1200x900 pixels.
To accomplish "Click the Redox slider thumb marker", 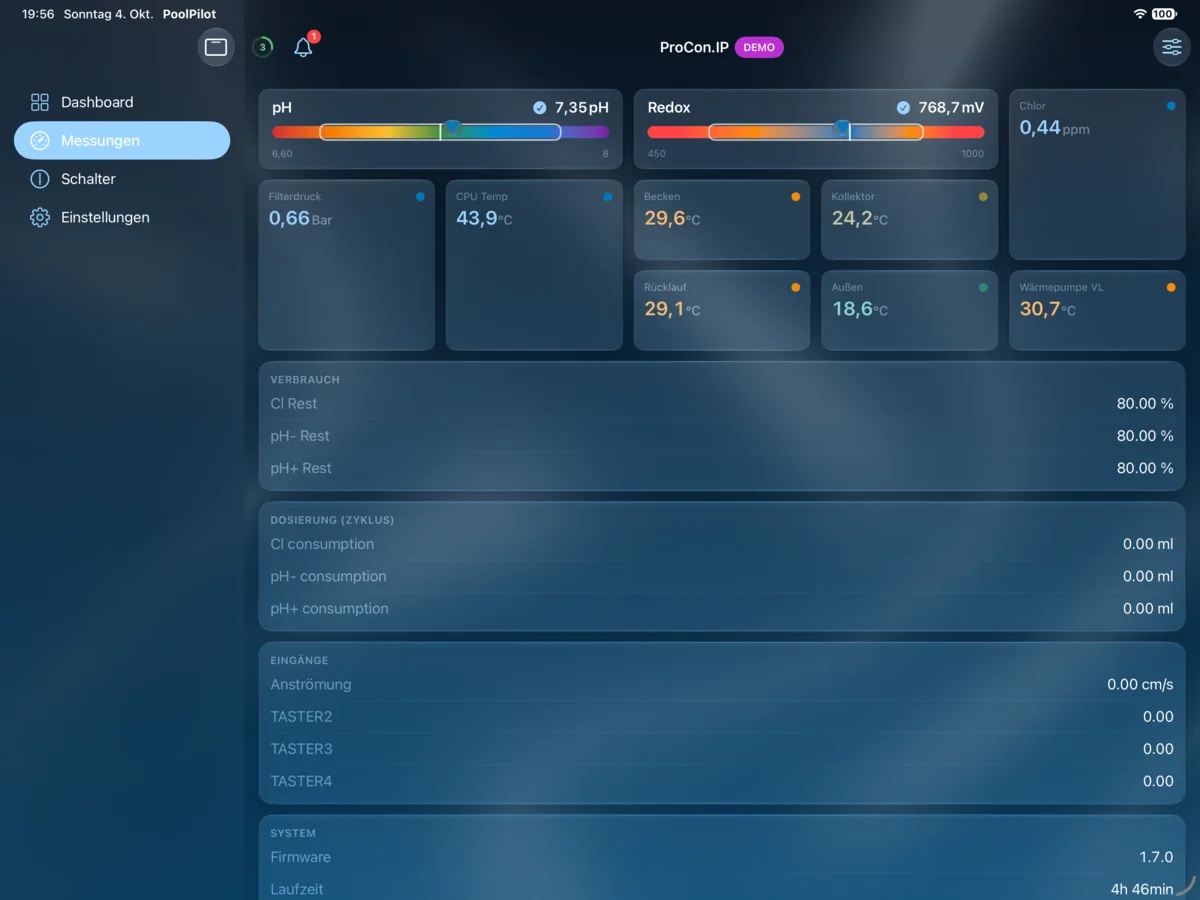I will tap(842, 126).
